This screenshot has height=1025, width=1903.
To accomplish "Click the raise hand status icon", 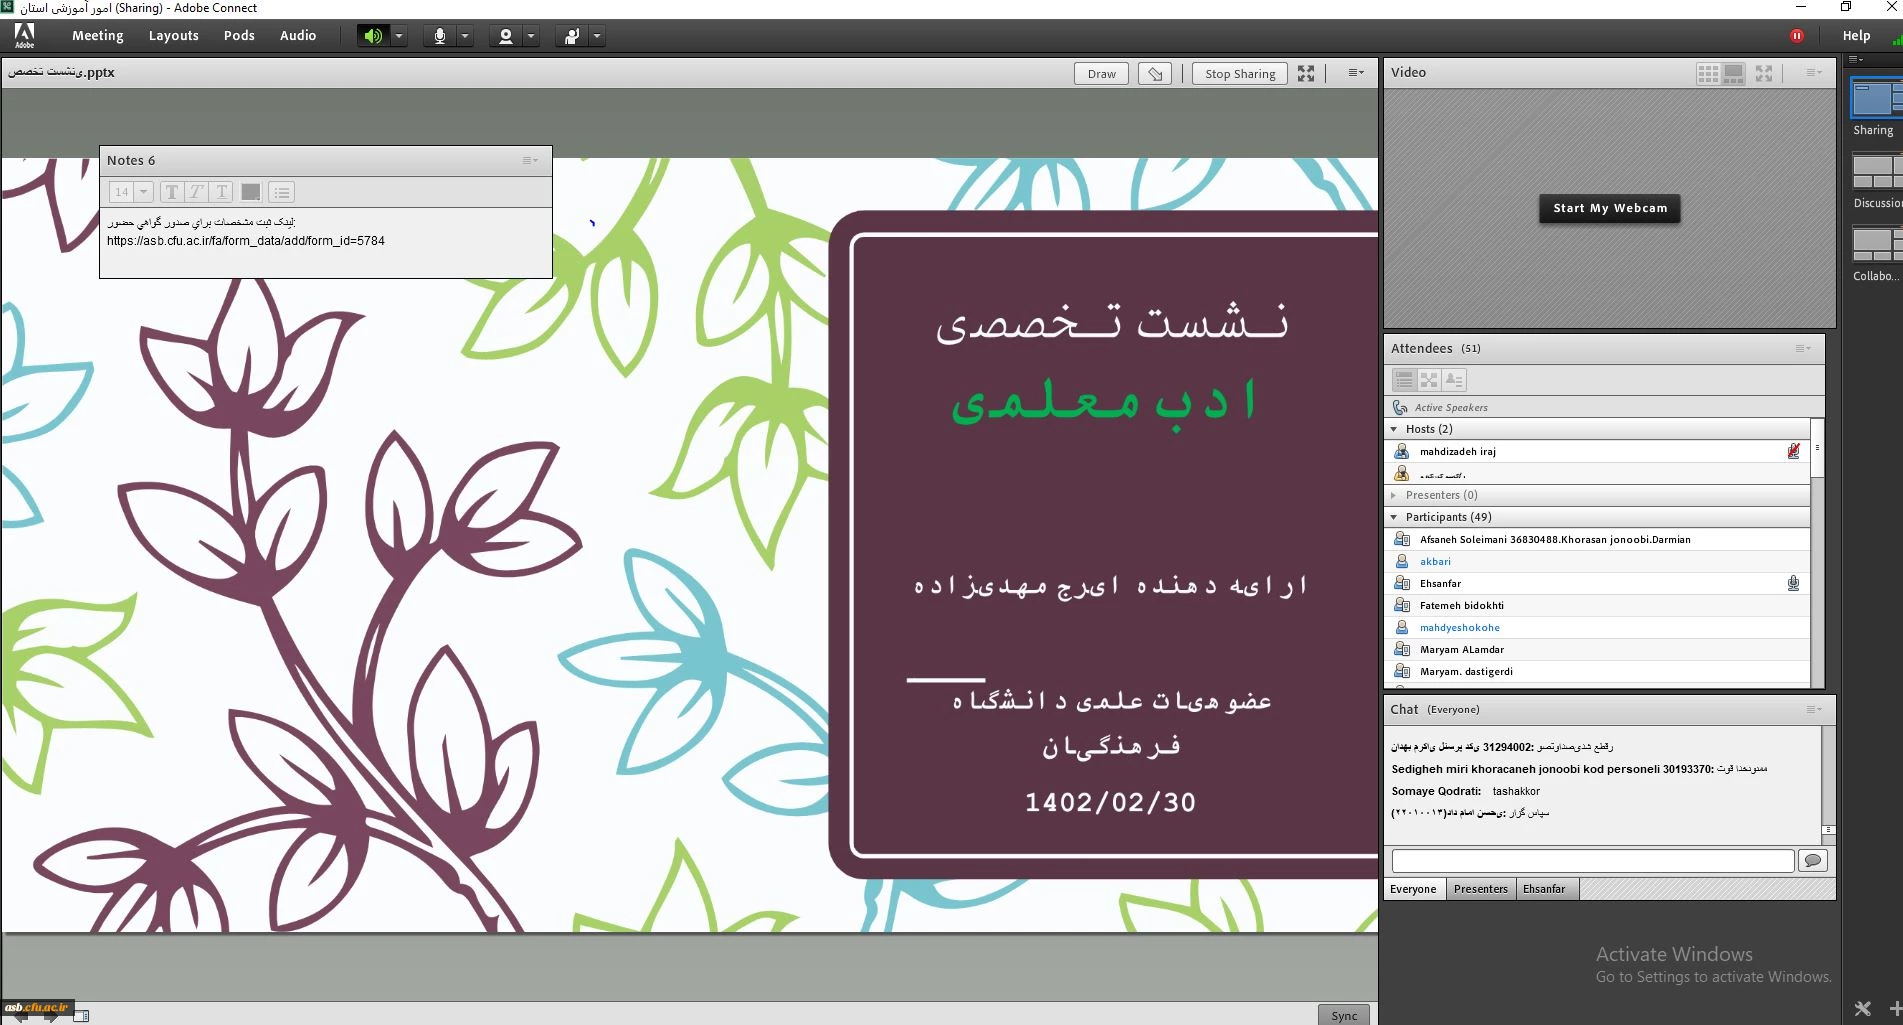I will pyautogui.click(x=572, y=36).
